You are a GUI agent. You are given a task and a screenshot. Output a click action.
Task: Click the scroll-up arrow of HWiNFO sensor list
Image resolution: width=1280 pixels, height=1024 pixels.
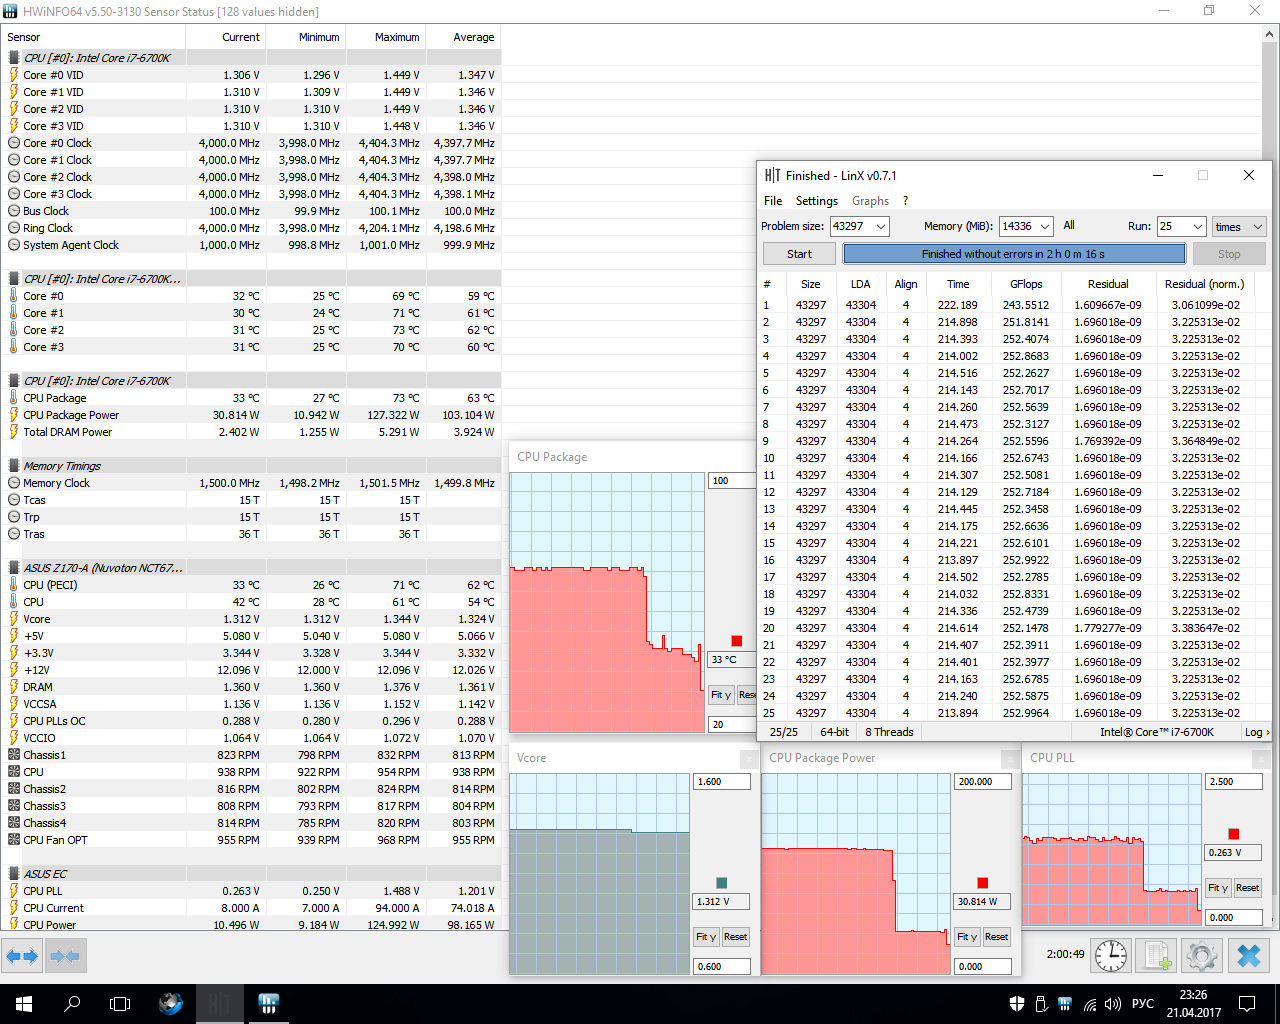(1270, 35)
